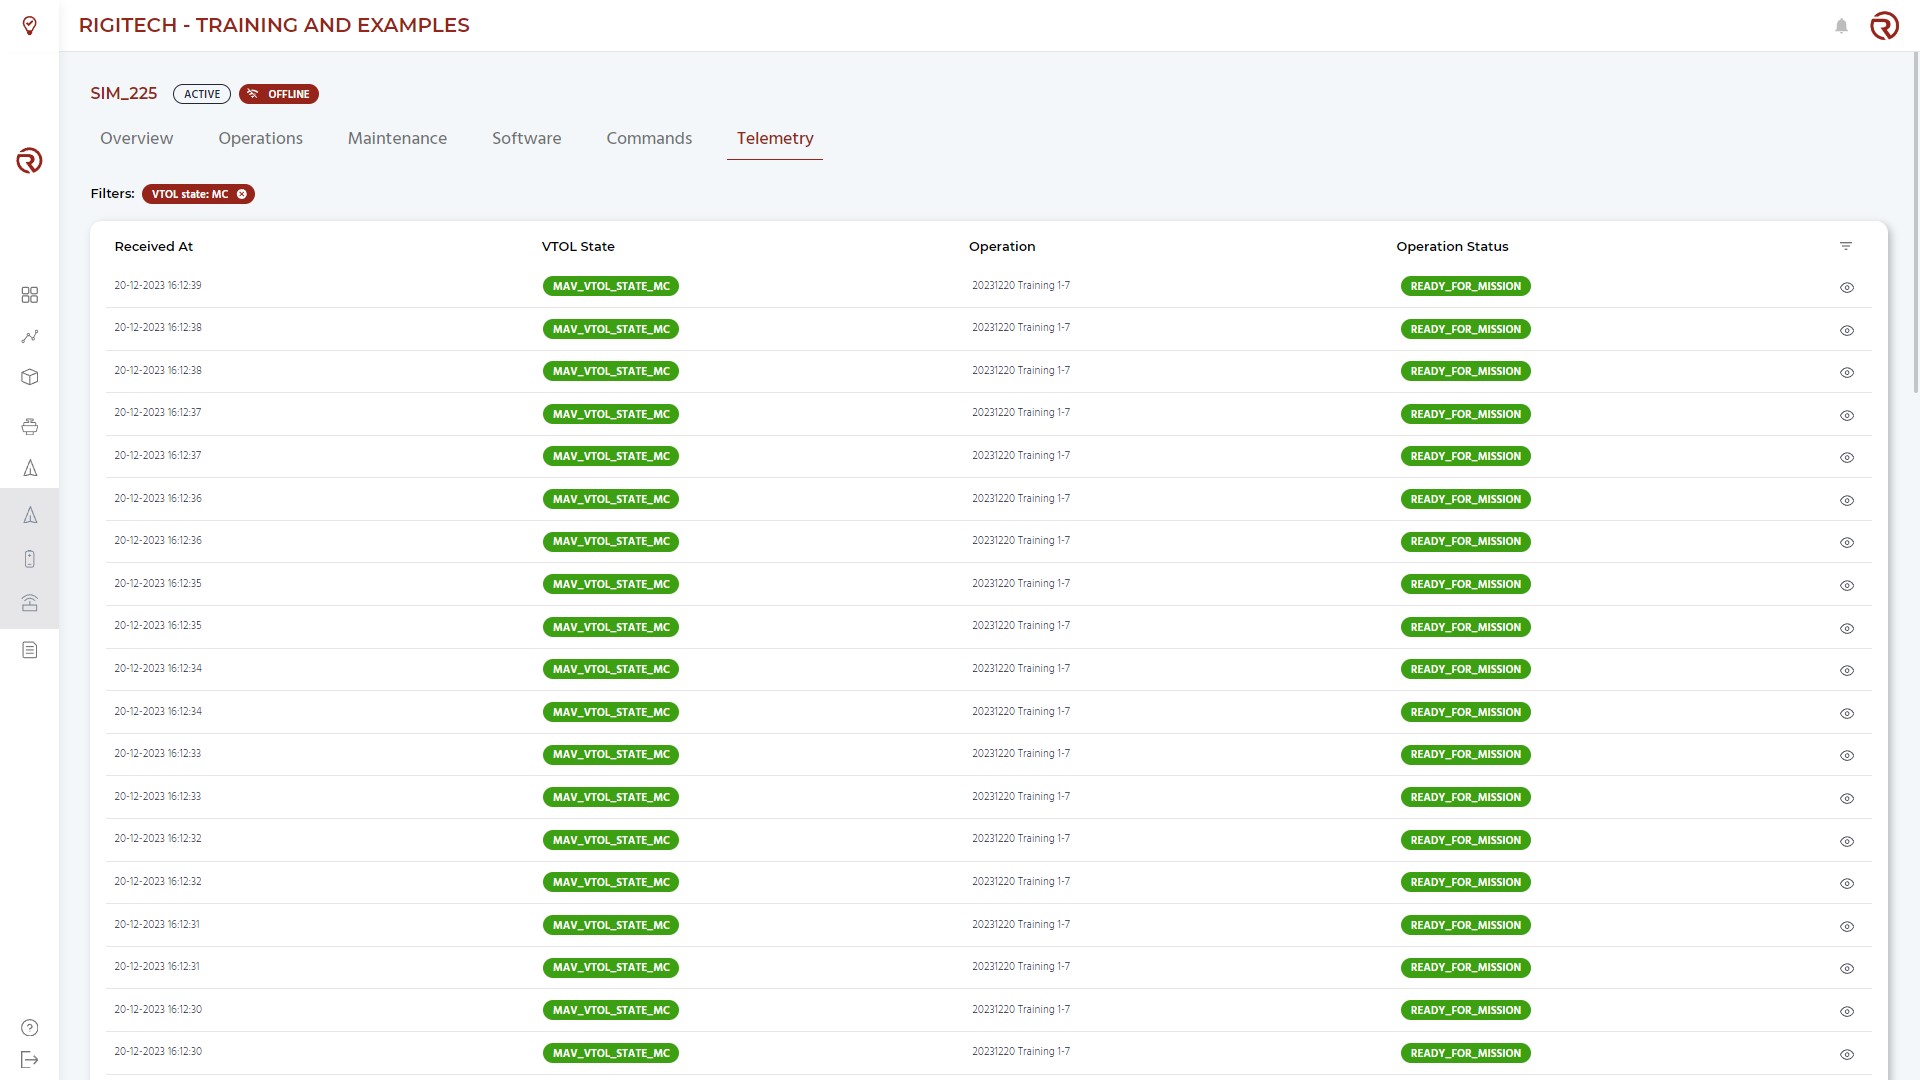This screenshot has width=1920, height=1080.
Task: Switch to the Operations tab
Action: click(260, 138)
